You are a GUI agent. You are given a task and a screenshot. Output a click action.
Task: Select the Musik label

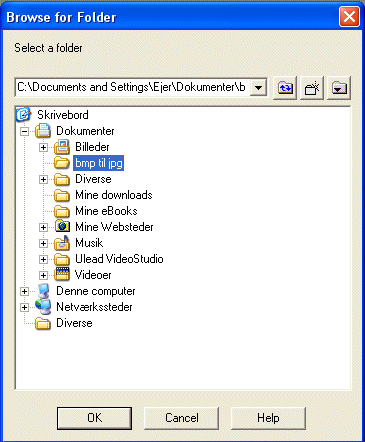89,243
